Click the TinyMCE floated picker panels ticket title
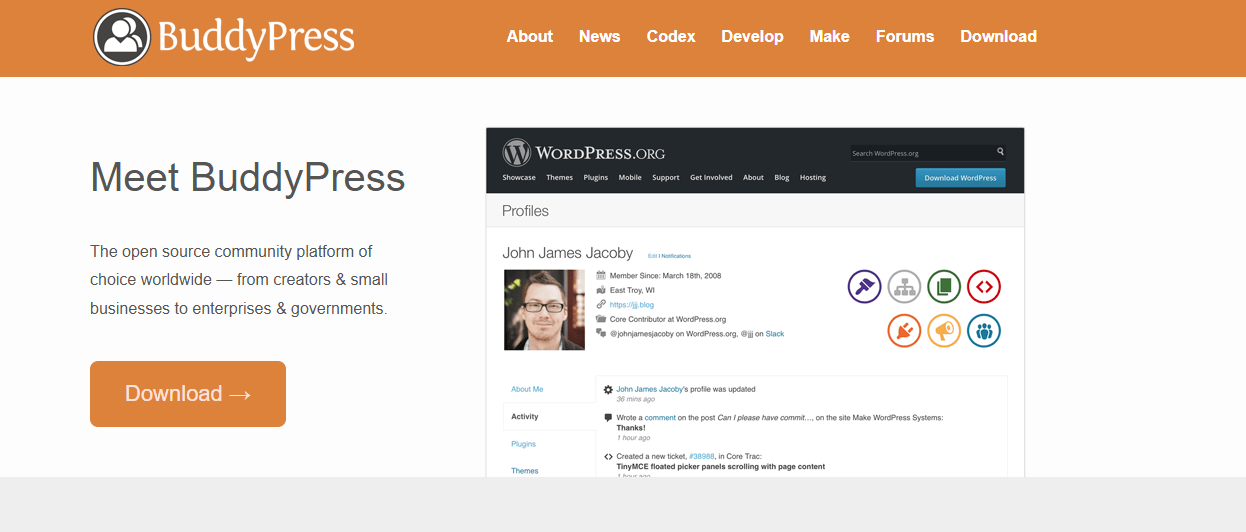This screenshot has width=1246, height=532. (721, 466)
